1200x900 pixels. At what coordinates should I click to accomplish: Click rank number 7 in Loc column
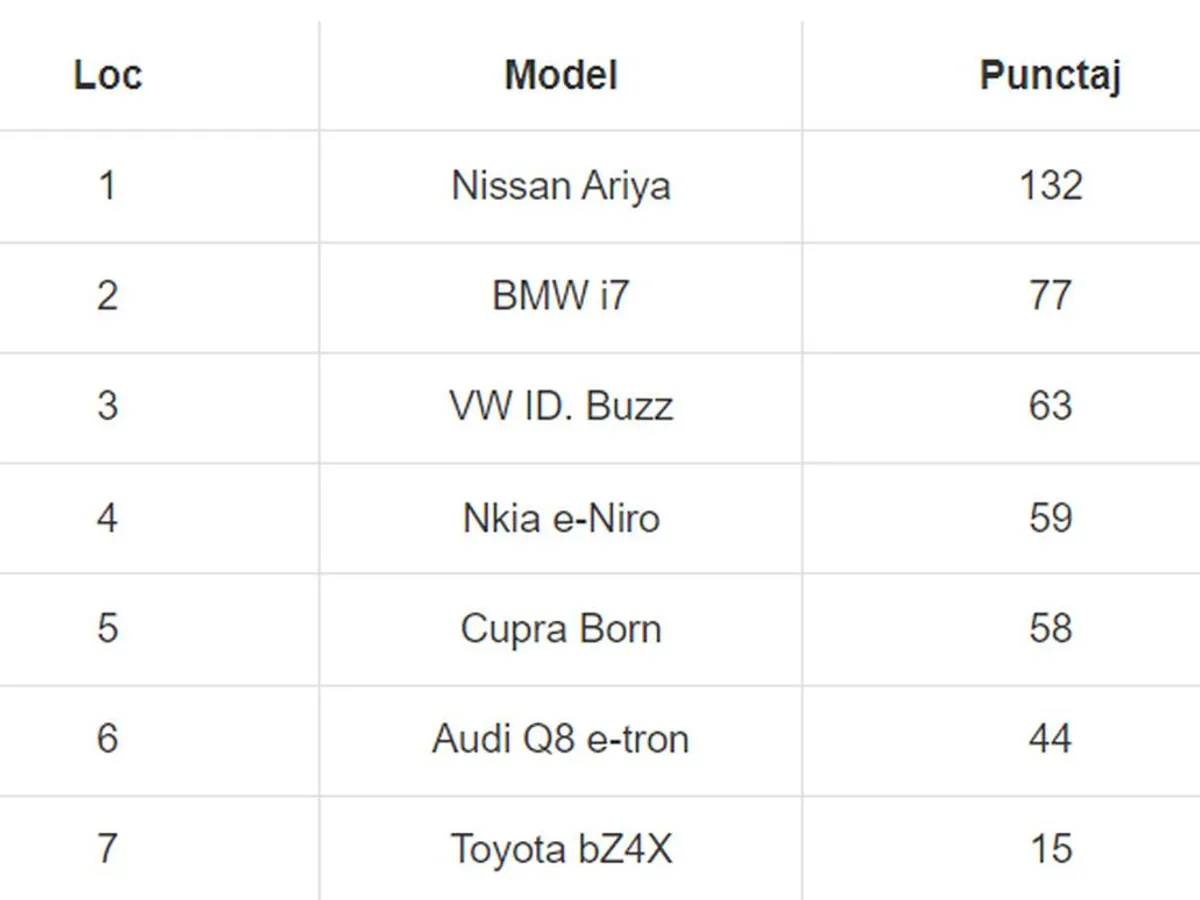point(107,850)
